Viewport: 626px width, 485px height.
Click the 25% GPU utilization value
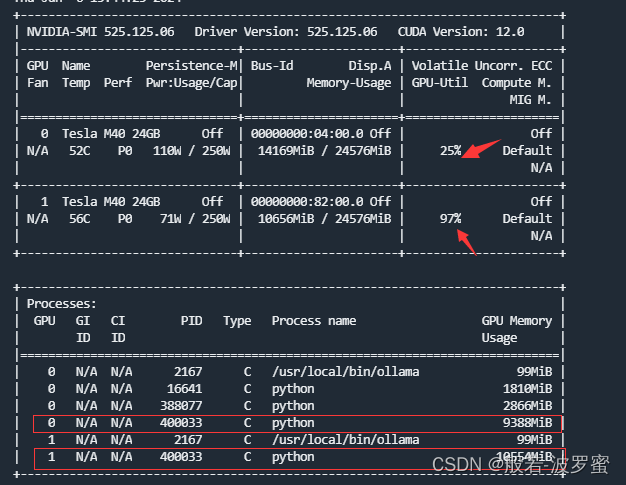pyautogui.click(x=450, y=151)
